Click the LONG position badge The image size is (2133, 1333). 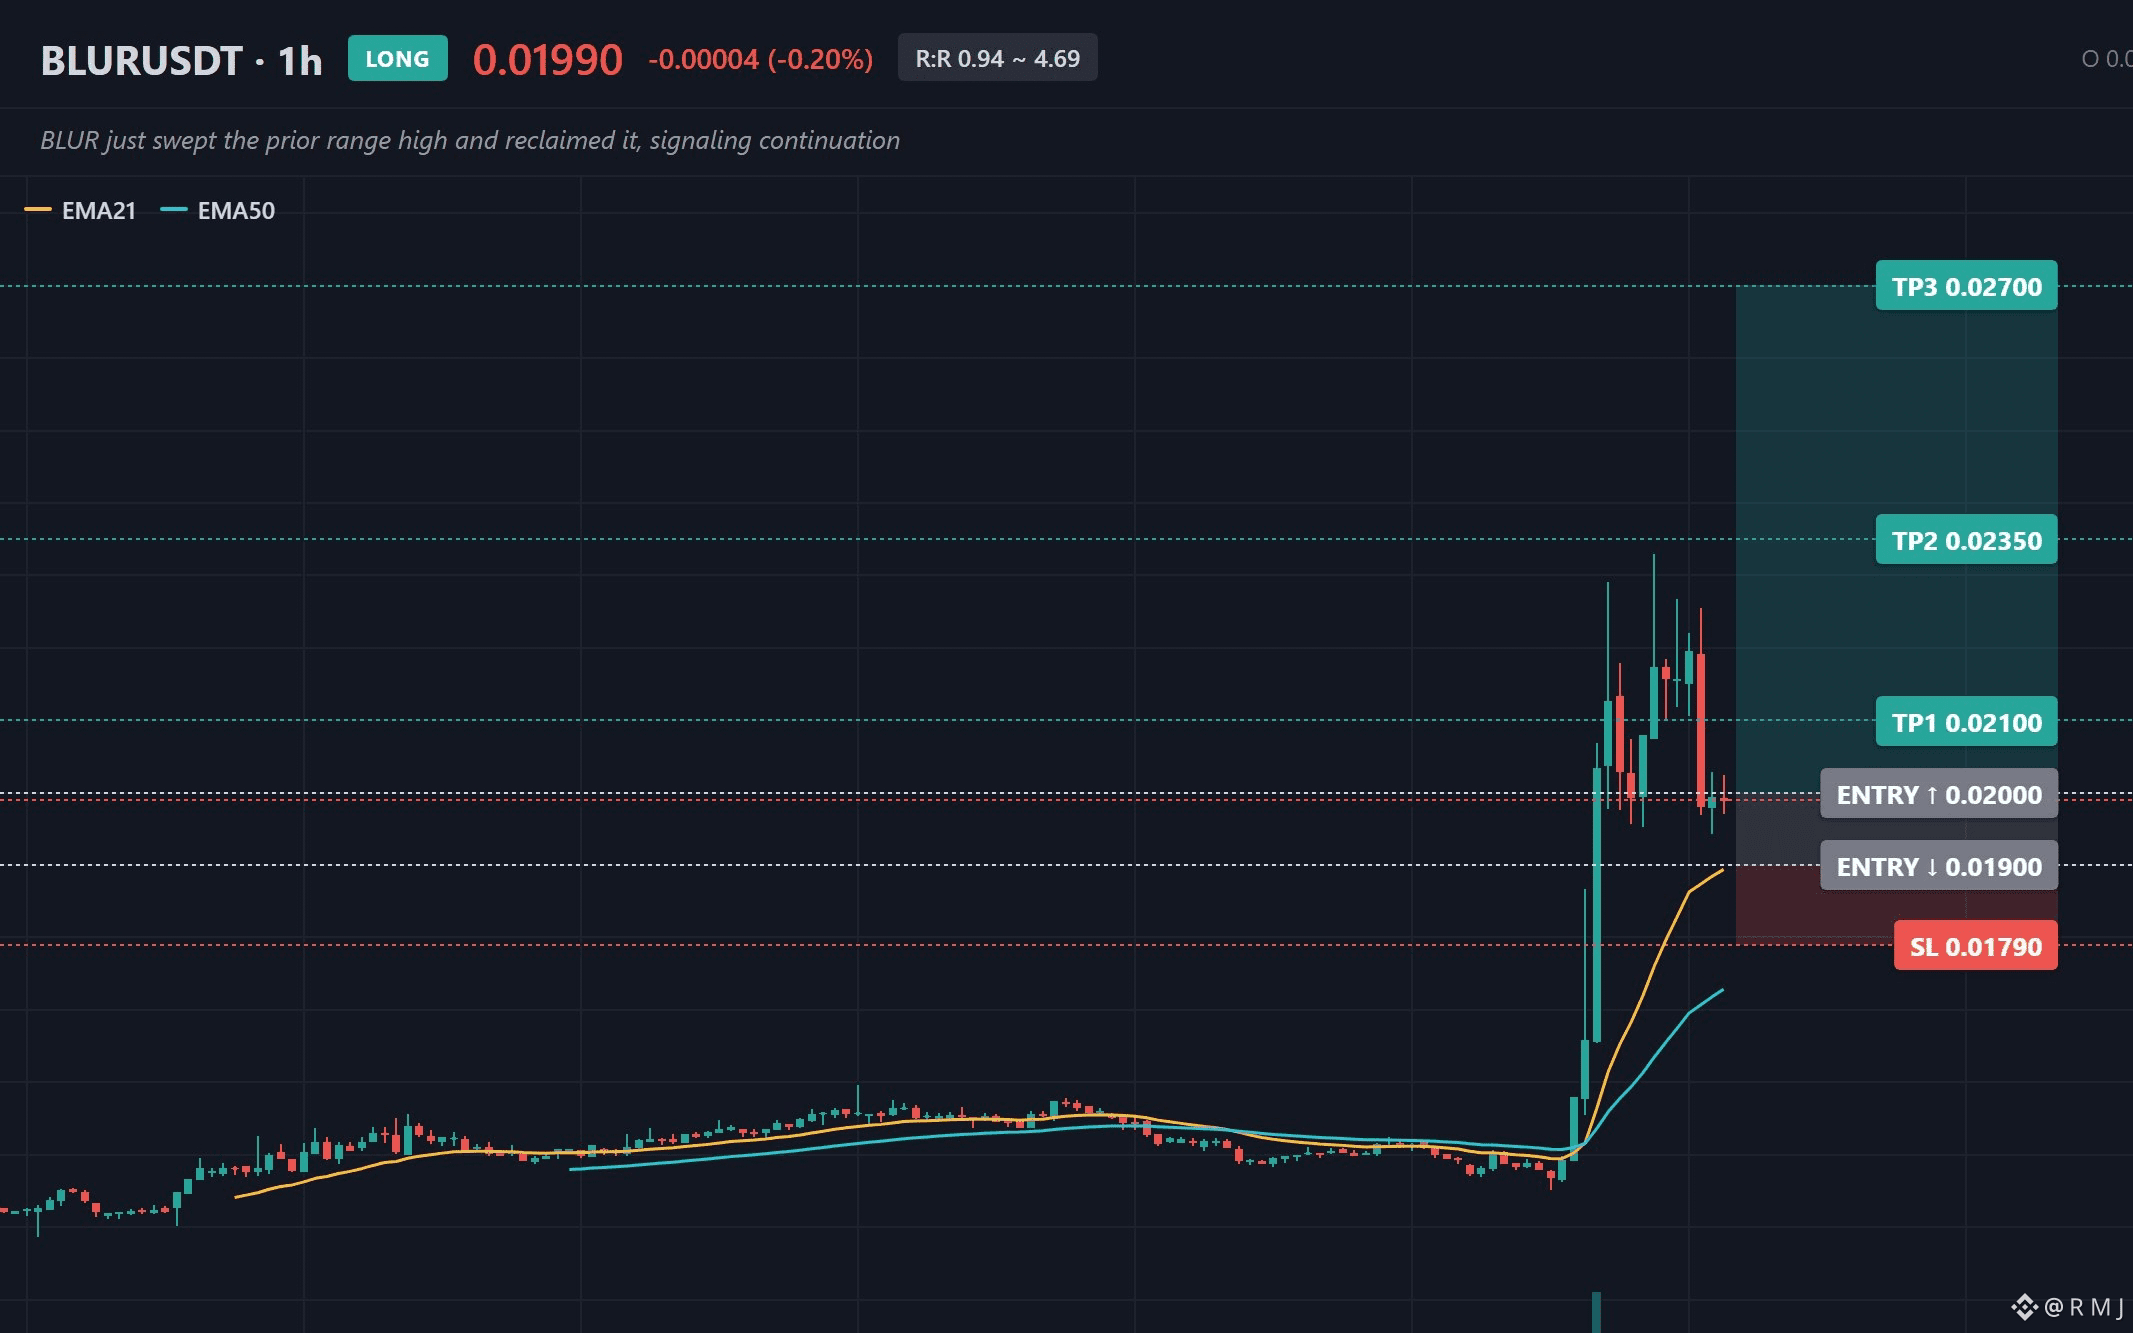pos(397,59)
